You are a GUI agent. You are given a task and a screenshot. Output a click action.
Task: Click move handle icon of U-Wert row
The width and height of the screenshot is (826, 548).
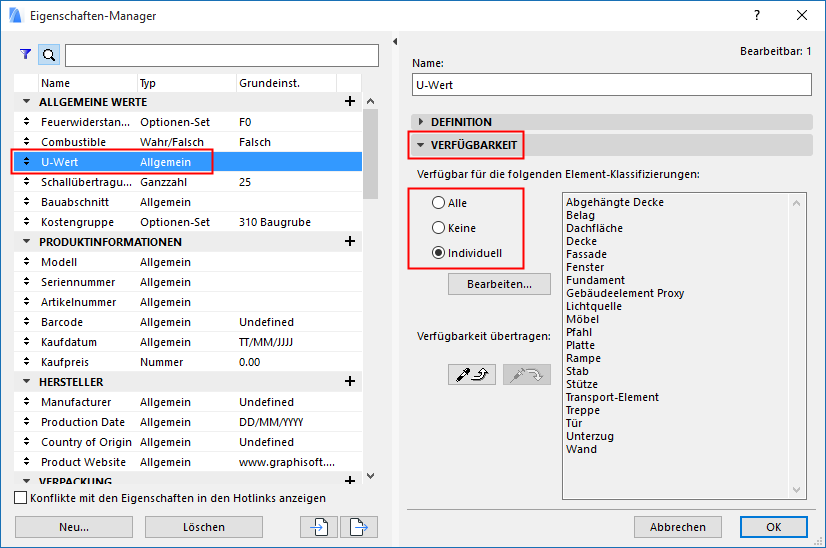click(x=26, y=162)
